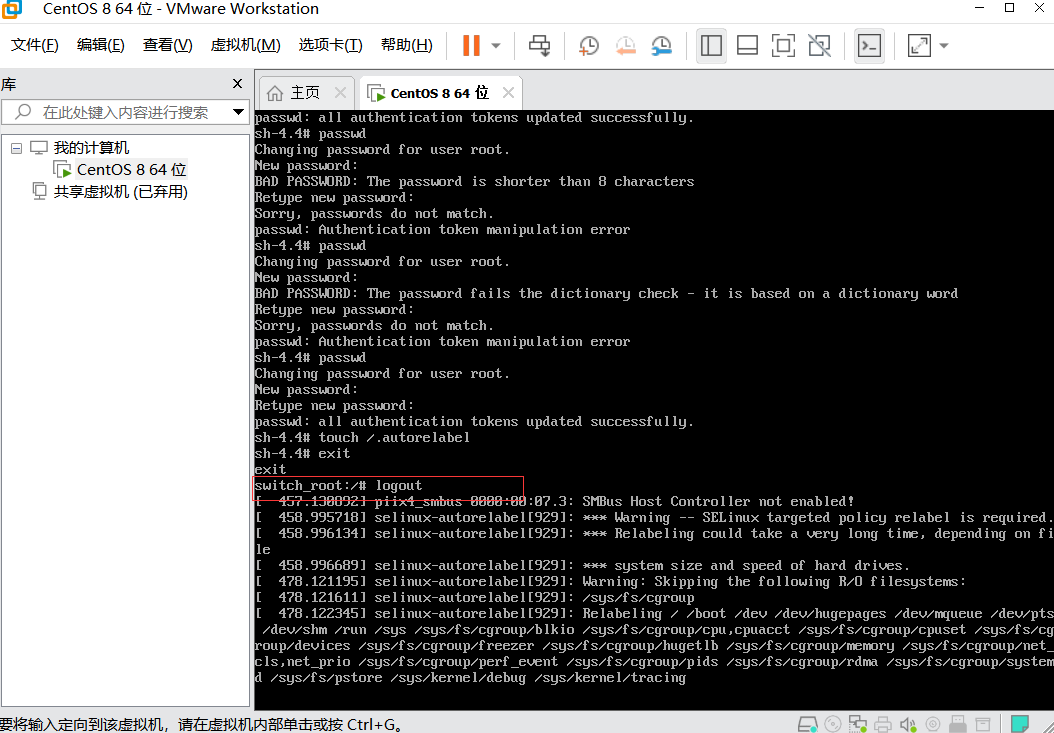The width and height of the screenshot is (1054, 733).
Task: Select 共享虚拟机 (已弃用) in the library
Action: click(120, 192)
